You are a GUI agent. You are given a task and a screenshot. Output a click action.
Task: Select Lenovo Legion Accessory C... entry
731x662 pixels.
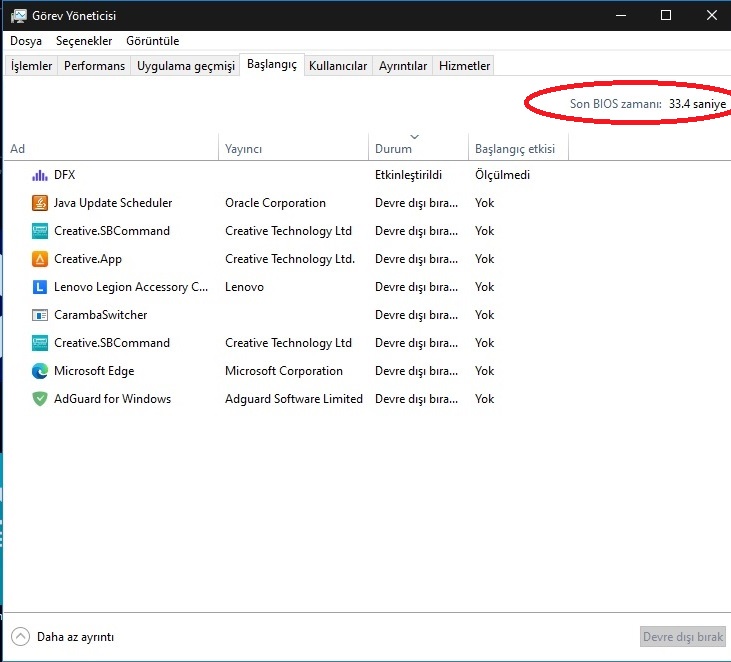pos(131,287)
